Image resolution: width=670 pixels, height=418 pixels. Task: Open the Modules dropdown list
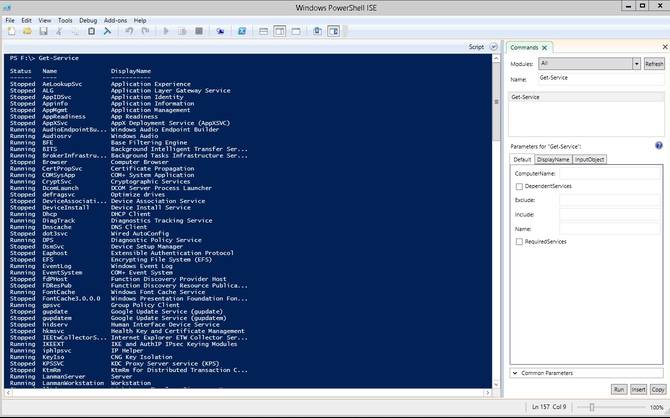636,64
